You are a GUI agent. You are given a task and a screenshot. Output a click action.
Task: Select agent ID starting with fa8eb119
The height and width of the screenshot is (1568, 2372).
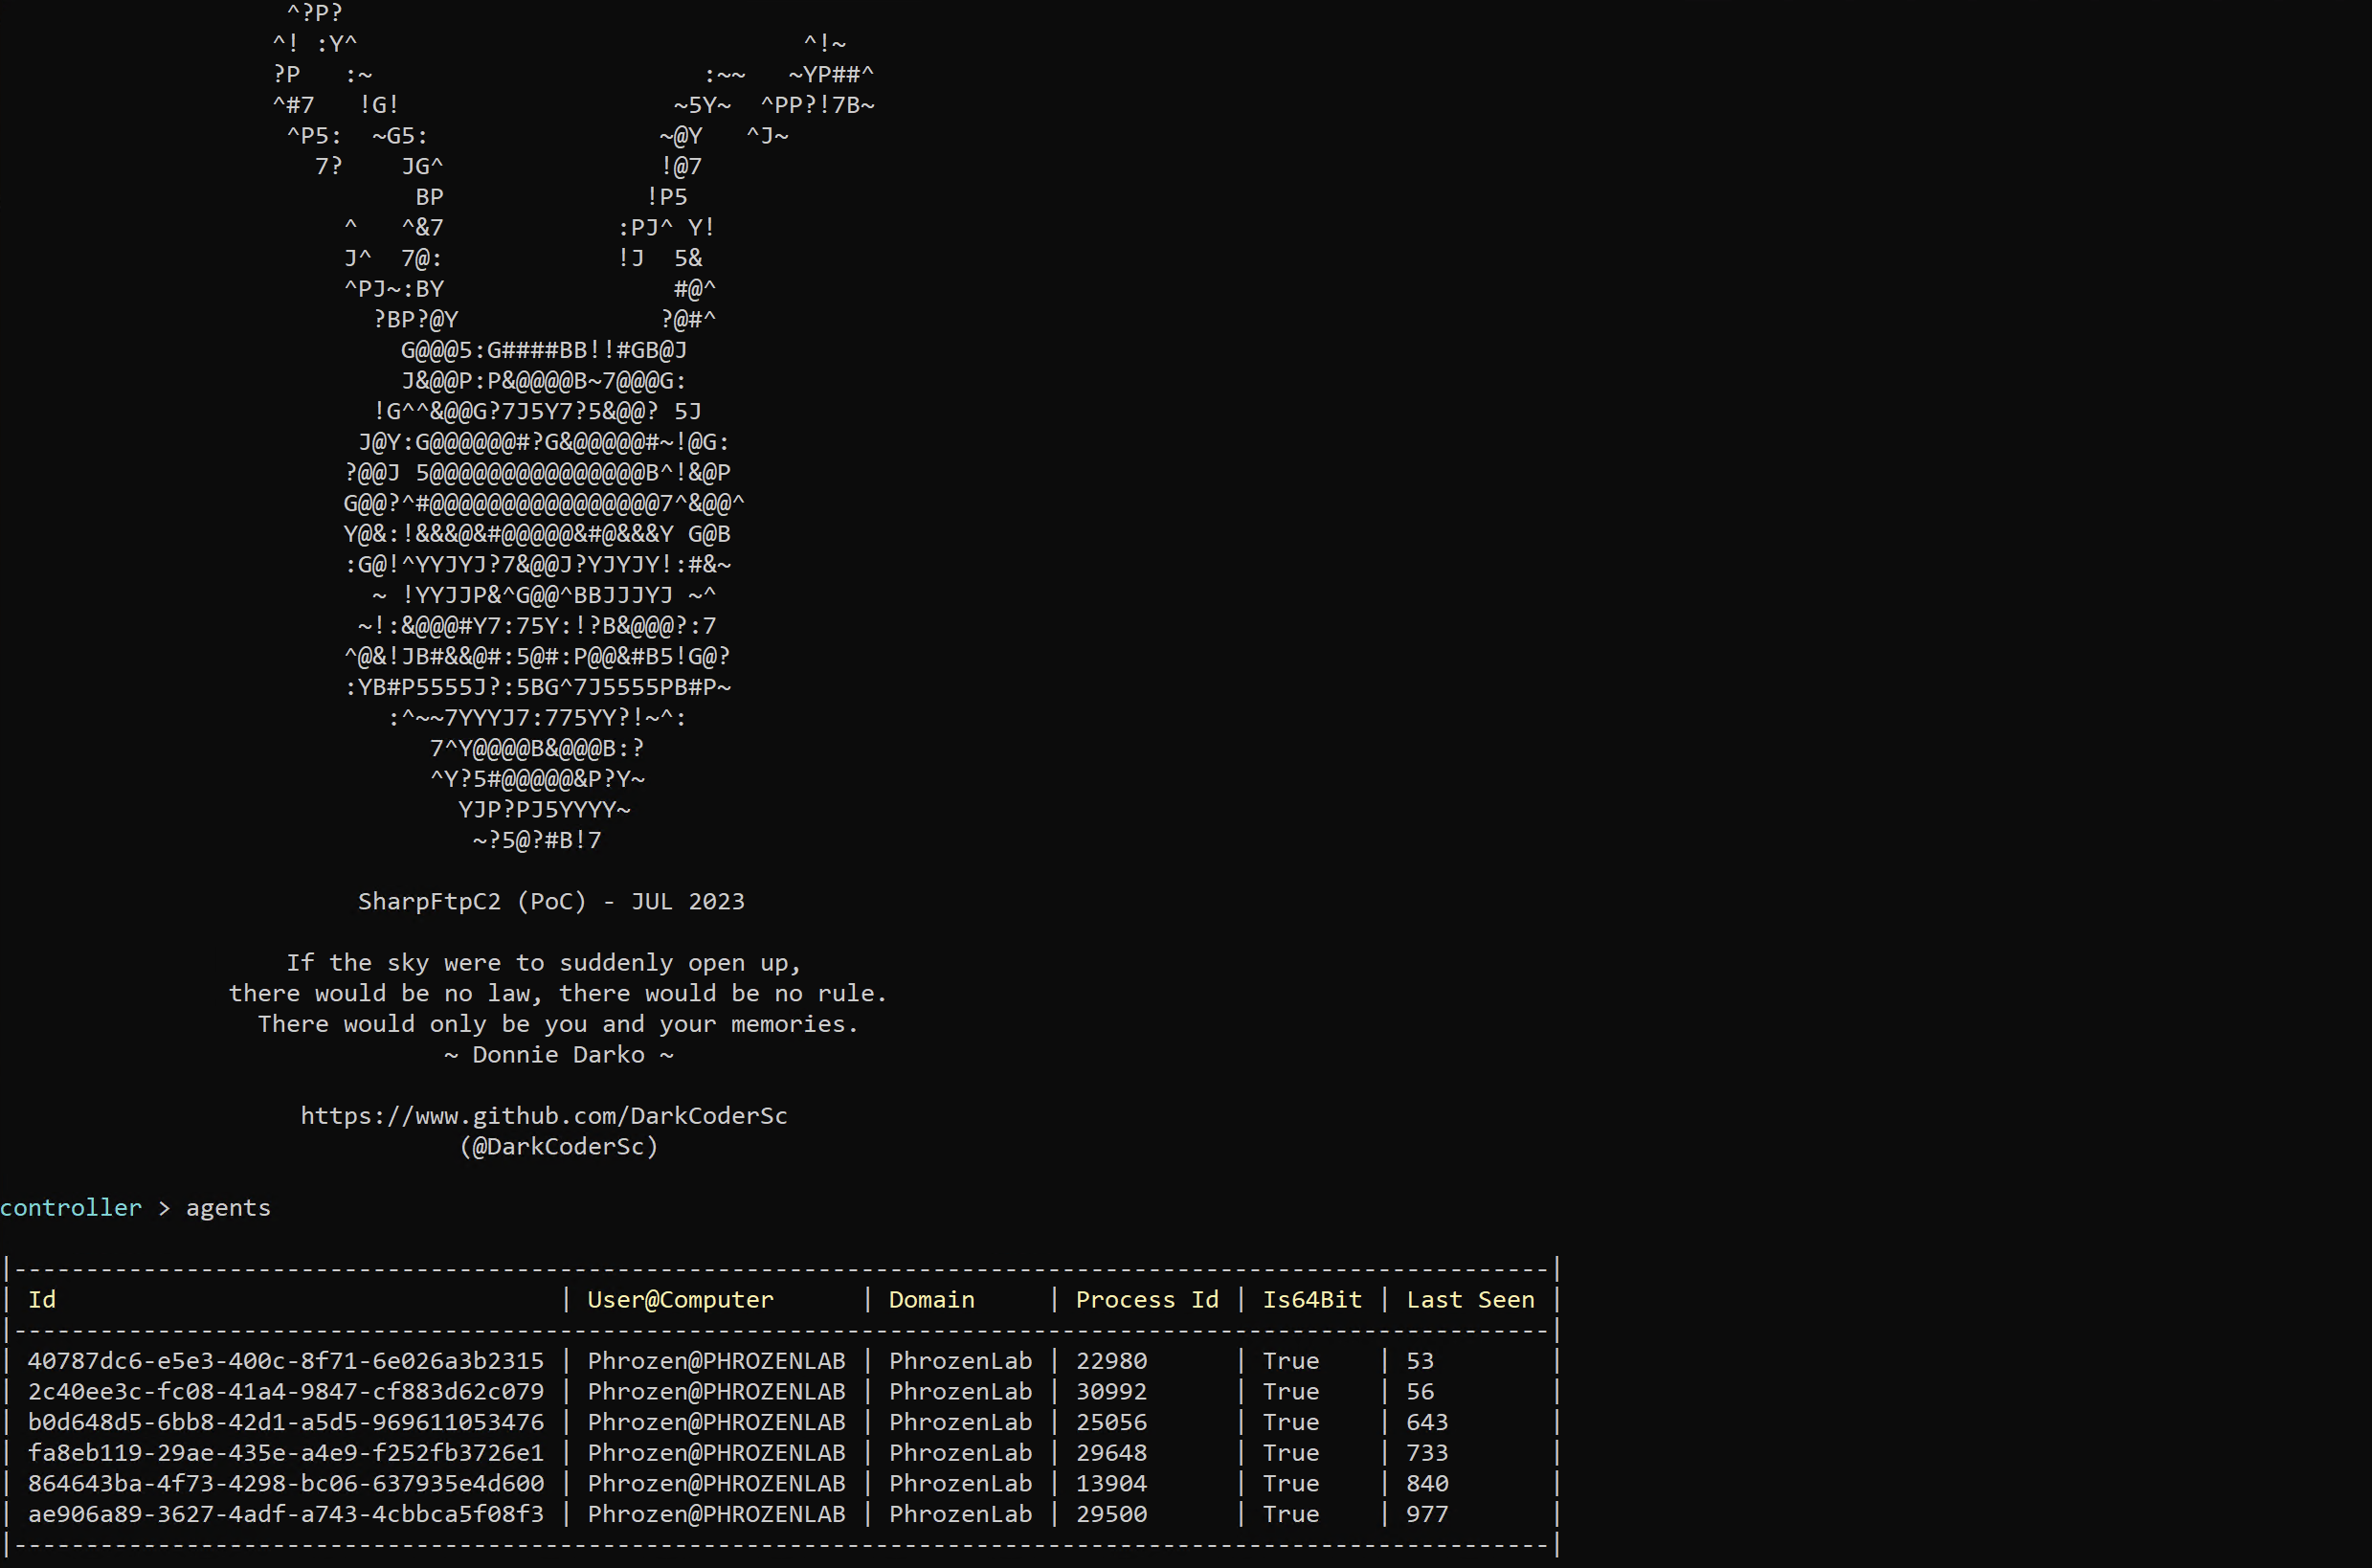[286, 1453]
